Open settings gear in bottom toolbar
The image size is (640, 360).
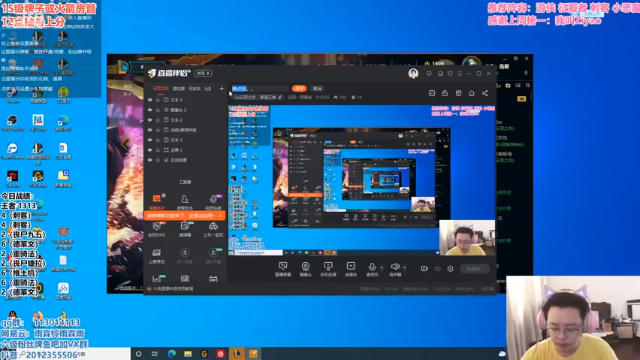point(450,269)
